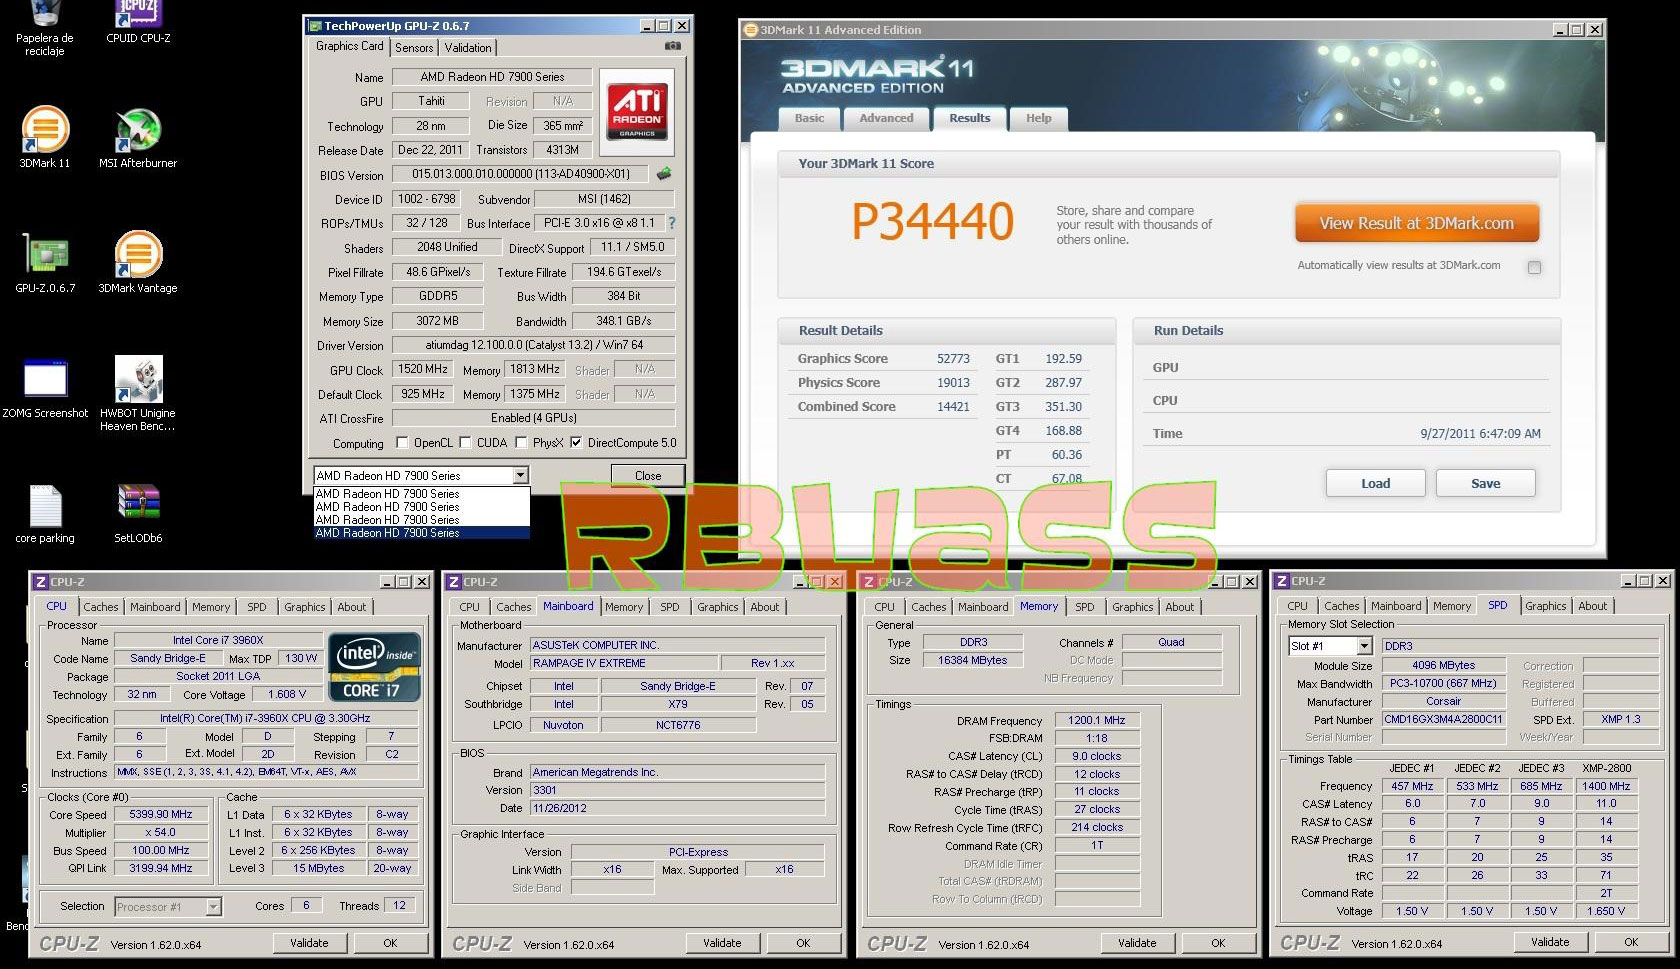Switch to the Basic tab in 3DMark 11
The image size is (1680, 969).
[810, 118]
